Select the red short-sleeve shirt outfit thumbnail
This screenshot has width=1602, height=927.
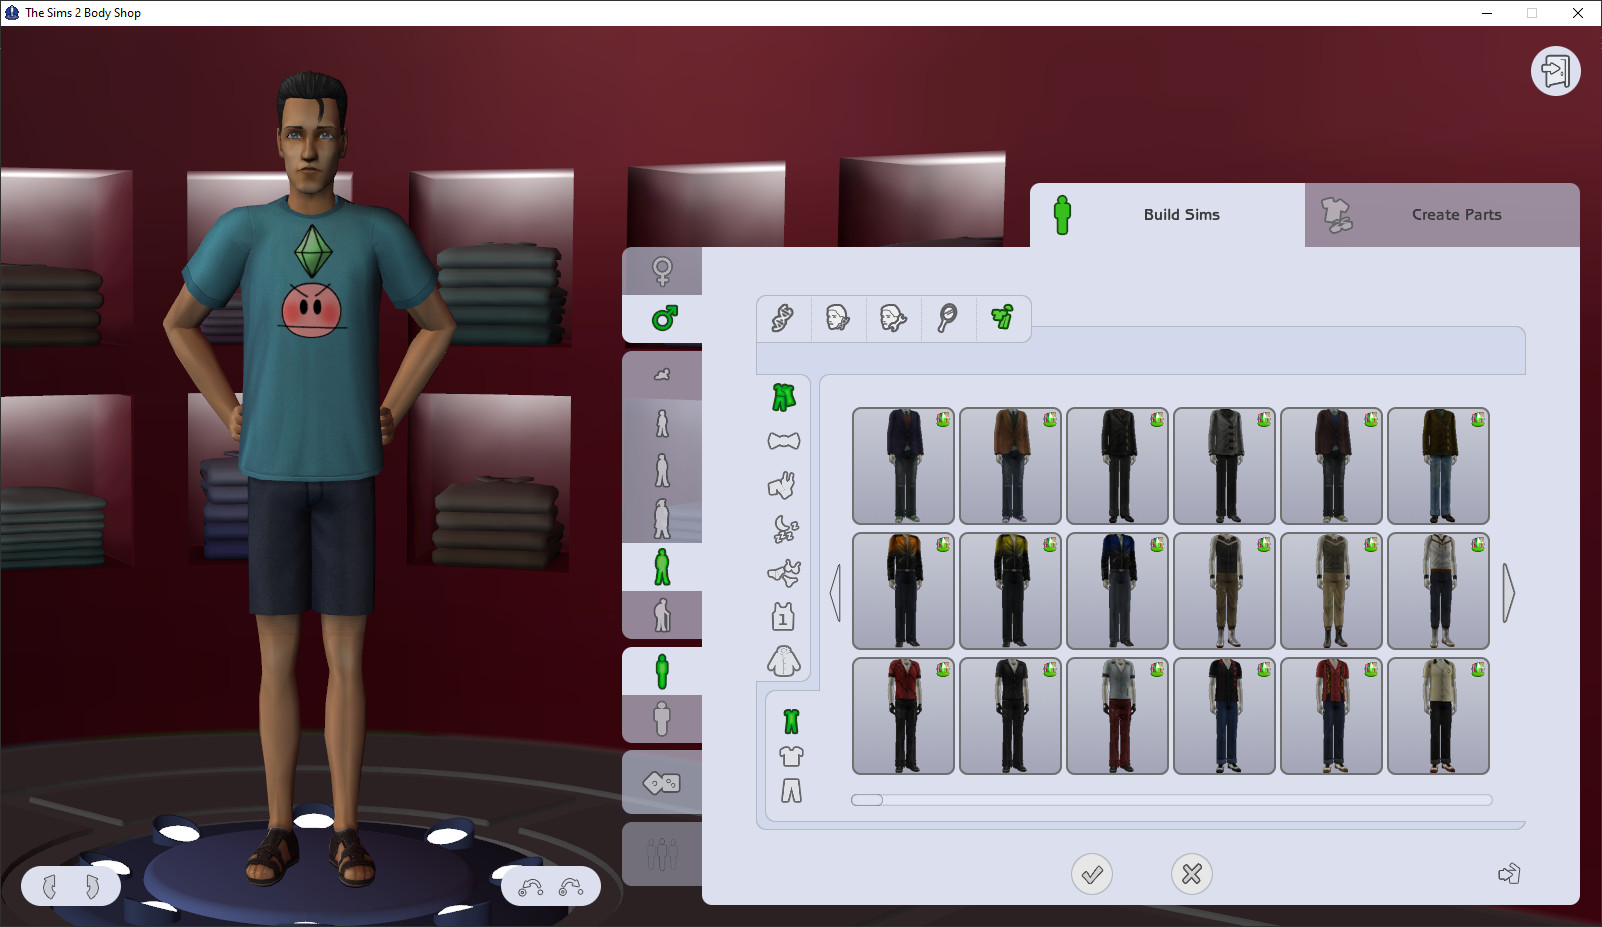pyautogui.click(x=903, y=716)
